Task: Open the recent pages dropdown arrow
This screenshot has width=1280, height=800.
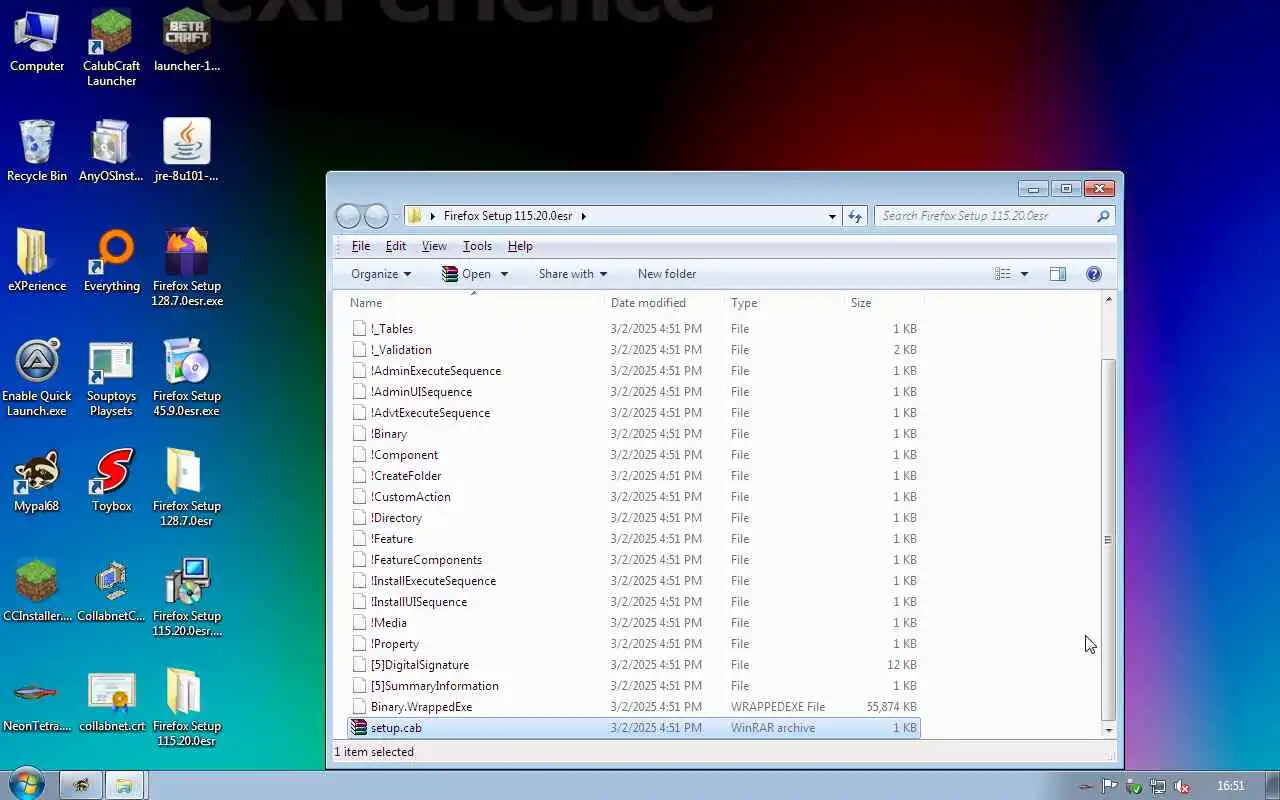Action: pyautogui.click(x=397, y=216)
